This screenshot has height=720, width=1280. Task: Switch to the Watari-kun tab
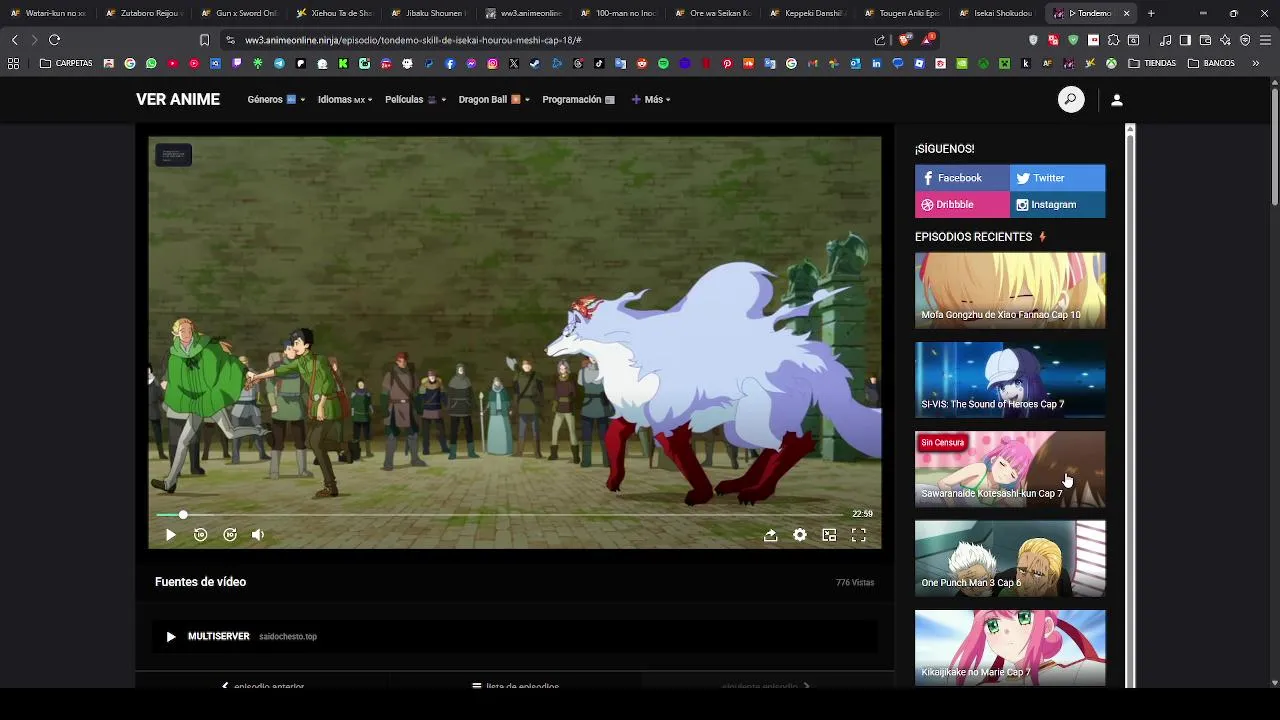[49, 13]
